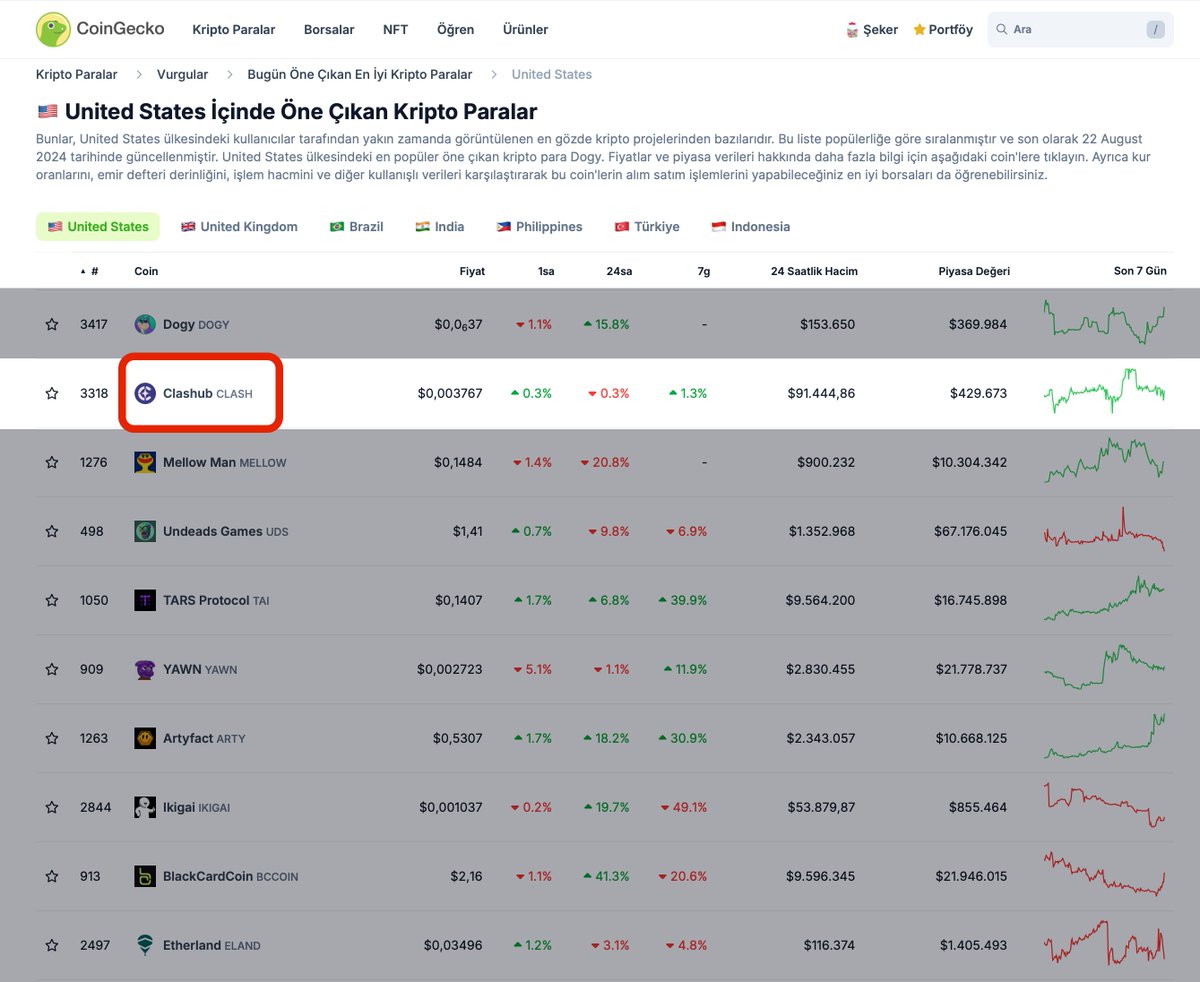Star the BlackCardCoin row
This screenshot has height=982, width=1200.
tap(52, 876)
